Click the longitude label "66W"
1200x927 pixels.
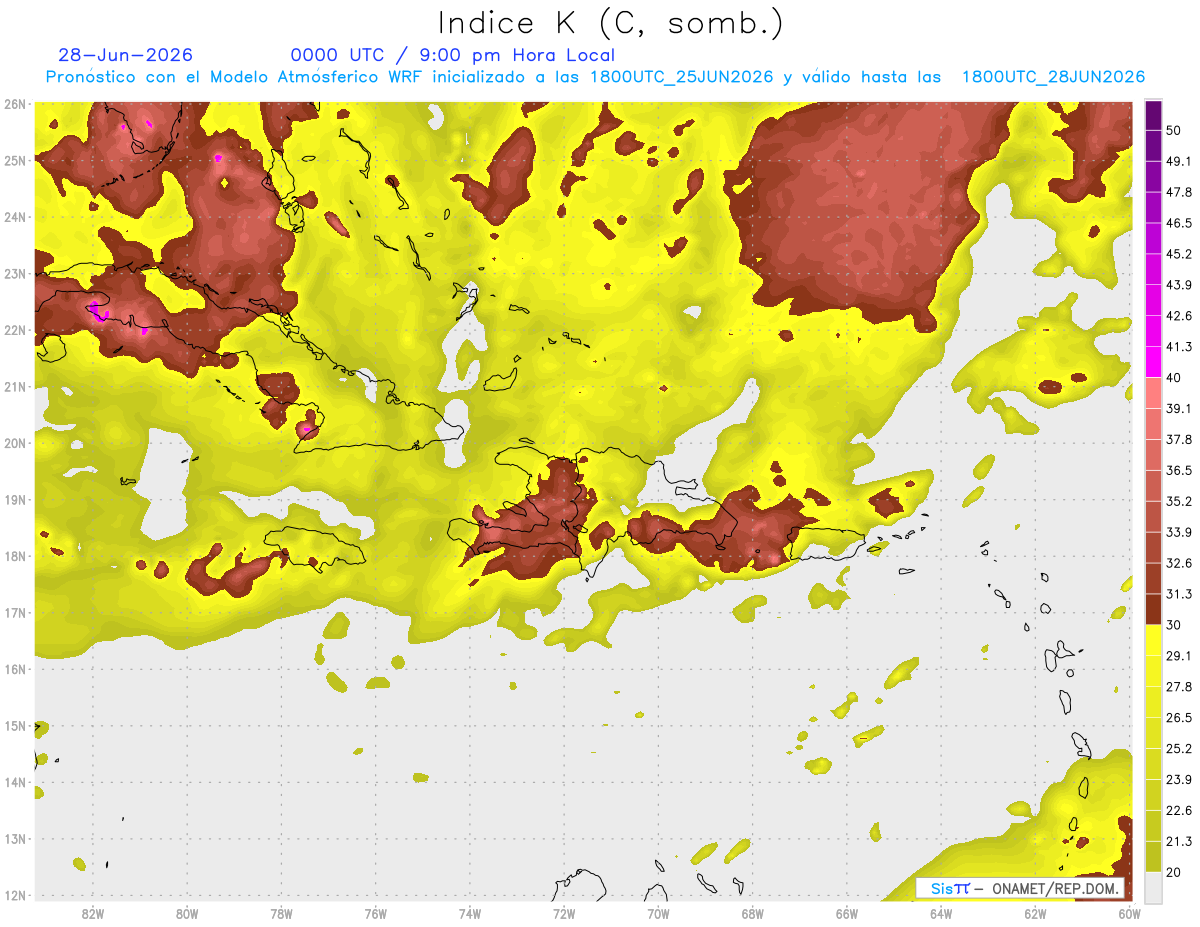click(847, 914)
